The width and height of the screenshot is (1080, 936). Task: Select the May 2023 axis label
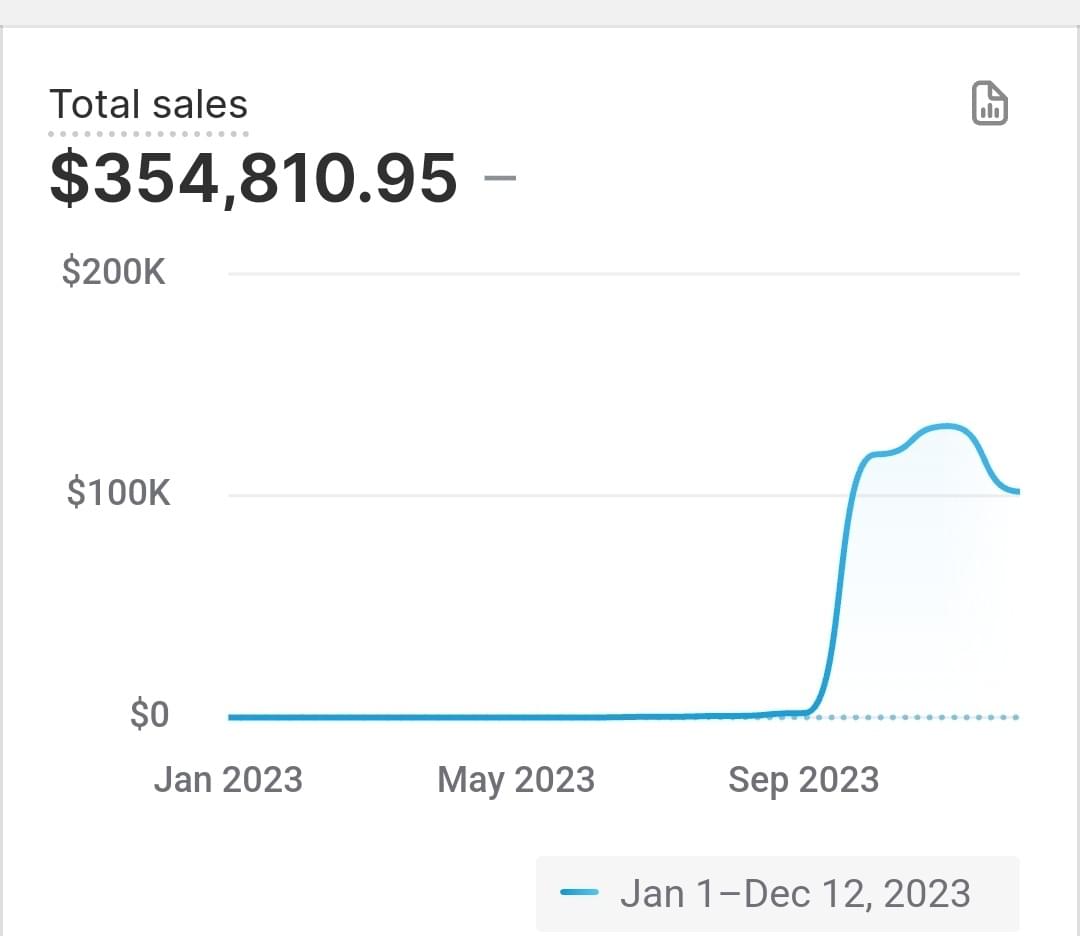516,780
